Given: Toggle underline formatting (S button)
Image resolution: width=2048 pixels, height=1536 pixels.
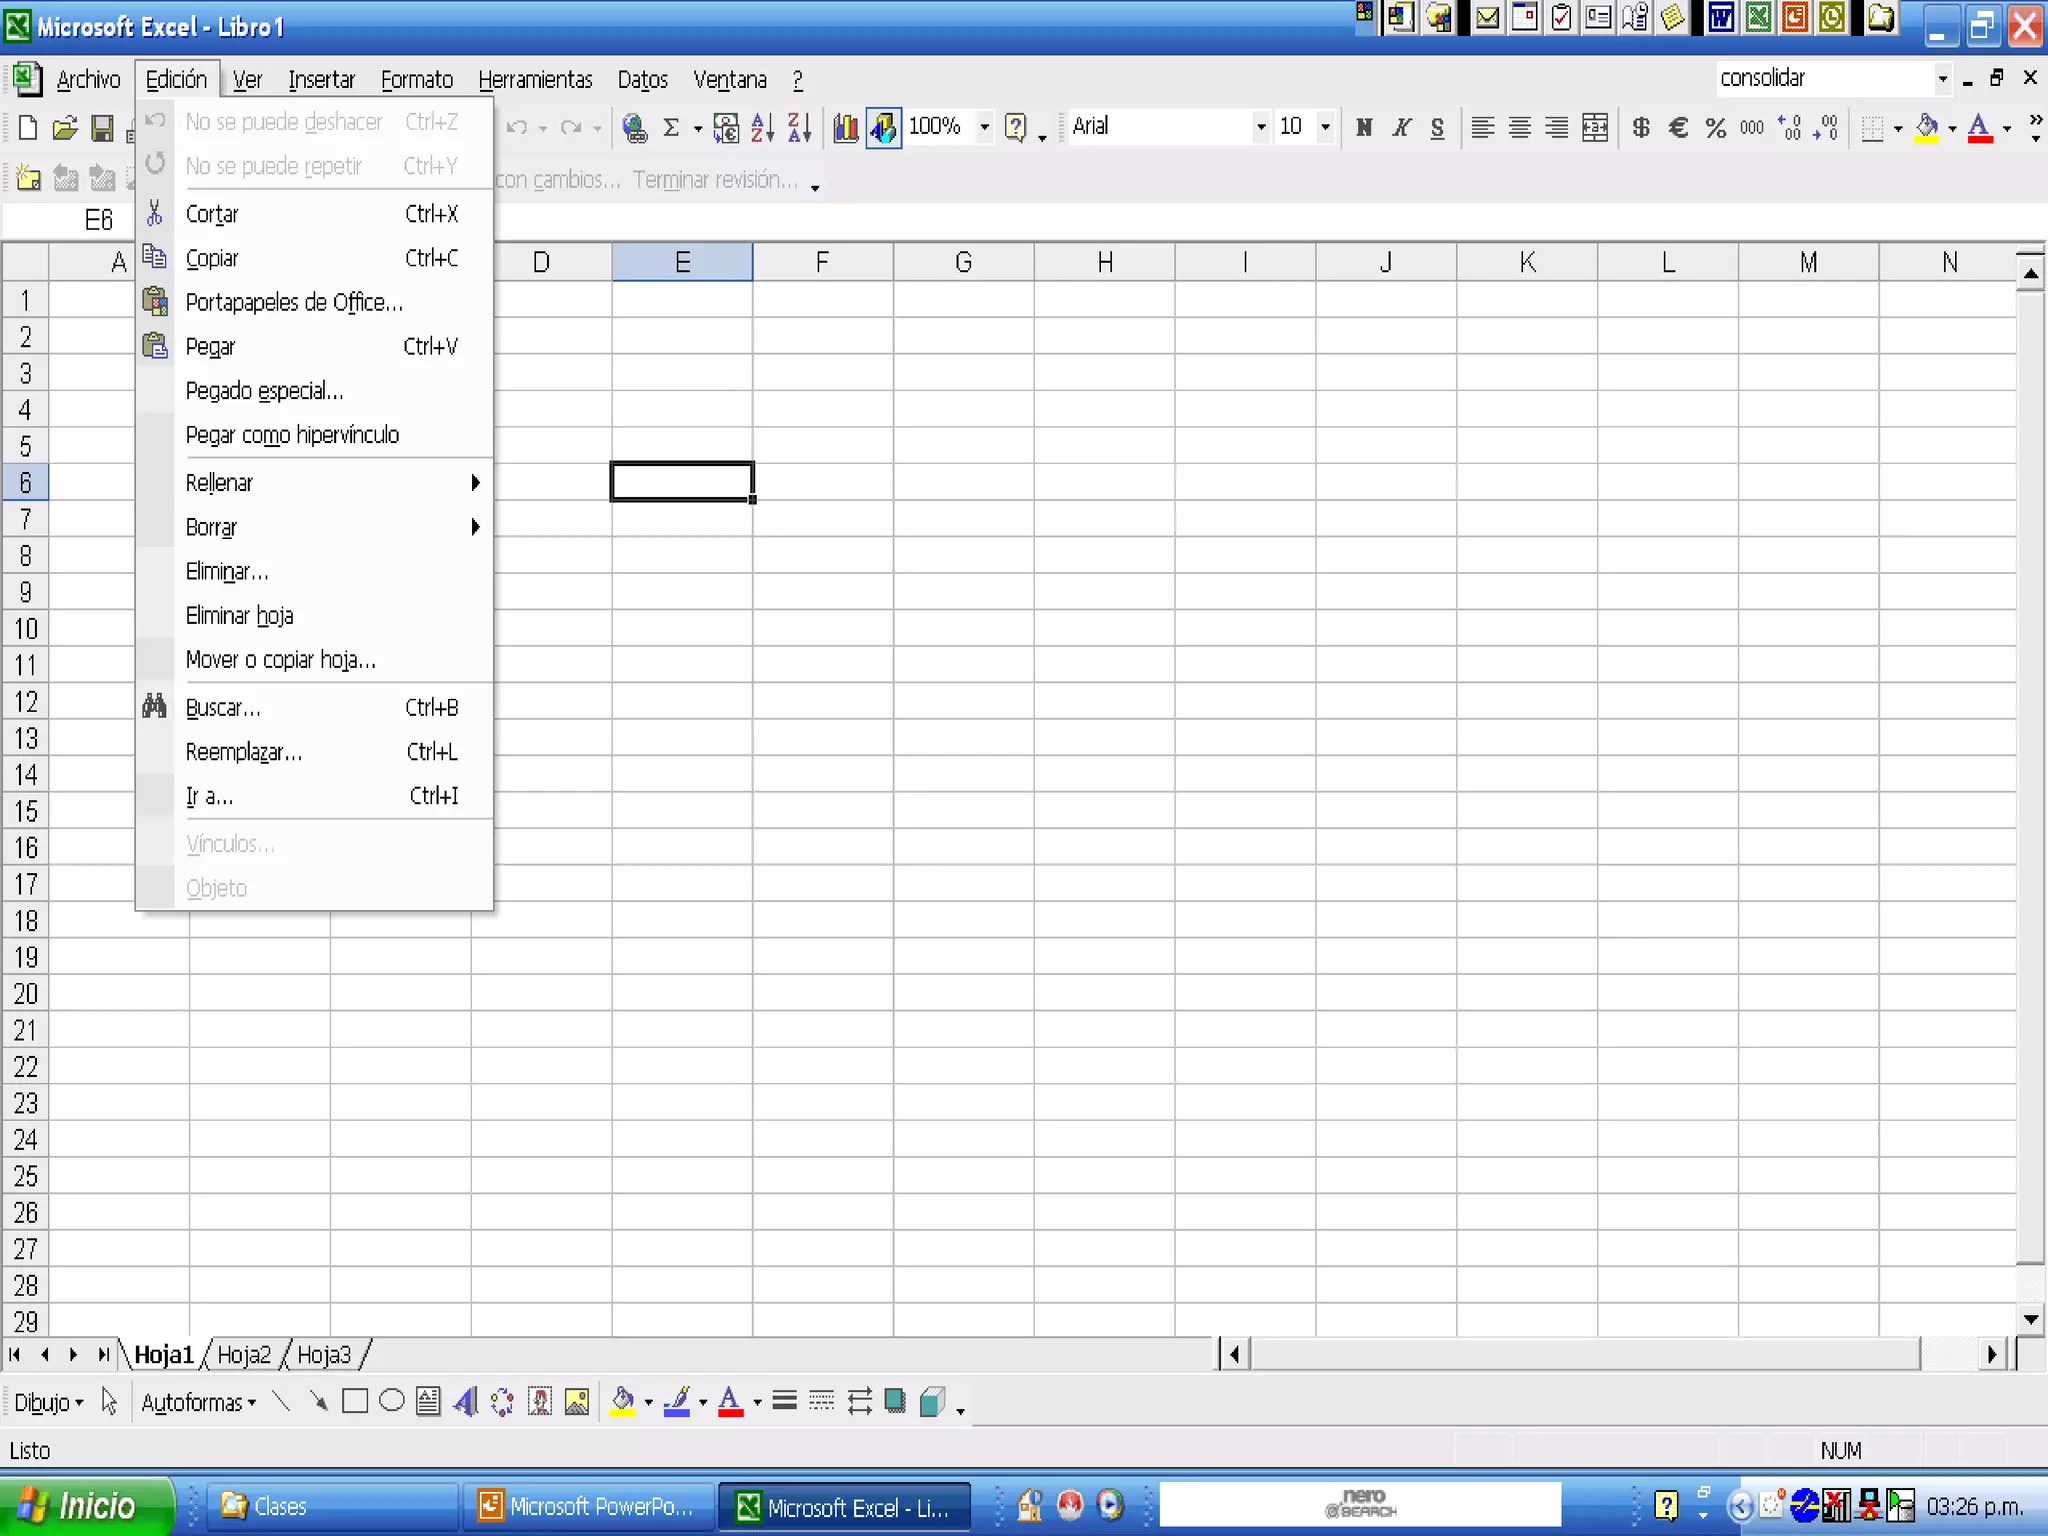Looking at the screenshot, I should point(1437,127).
